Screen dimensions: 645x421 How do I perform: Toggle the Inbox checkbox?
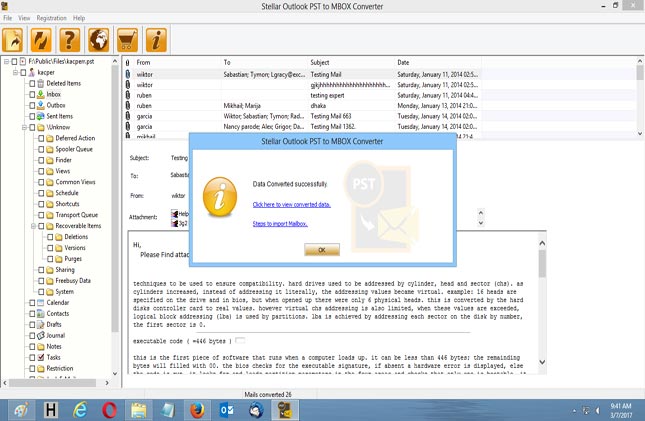32,94
